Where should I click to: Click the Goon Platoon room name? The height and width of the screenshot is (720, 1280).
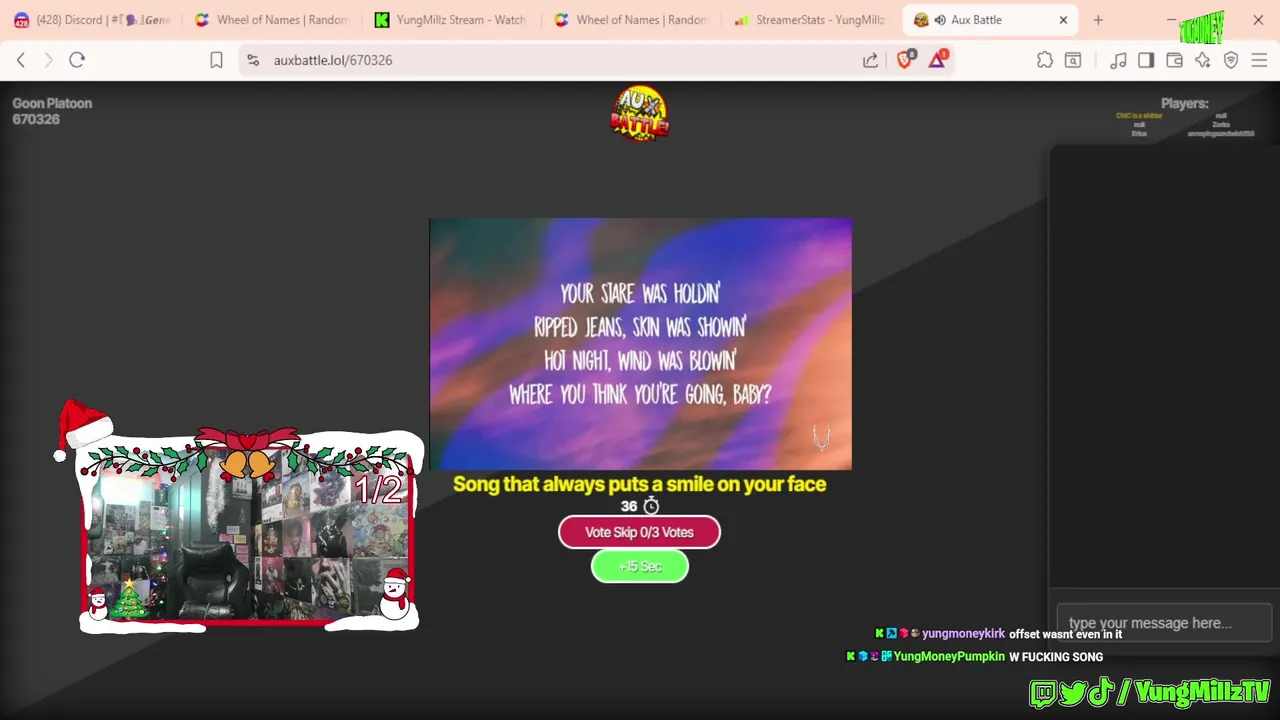coord(52,103)
